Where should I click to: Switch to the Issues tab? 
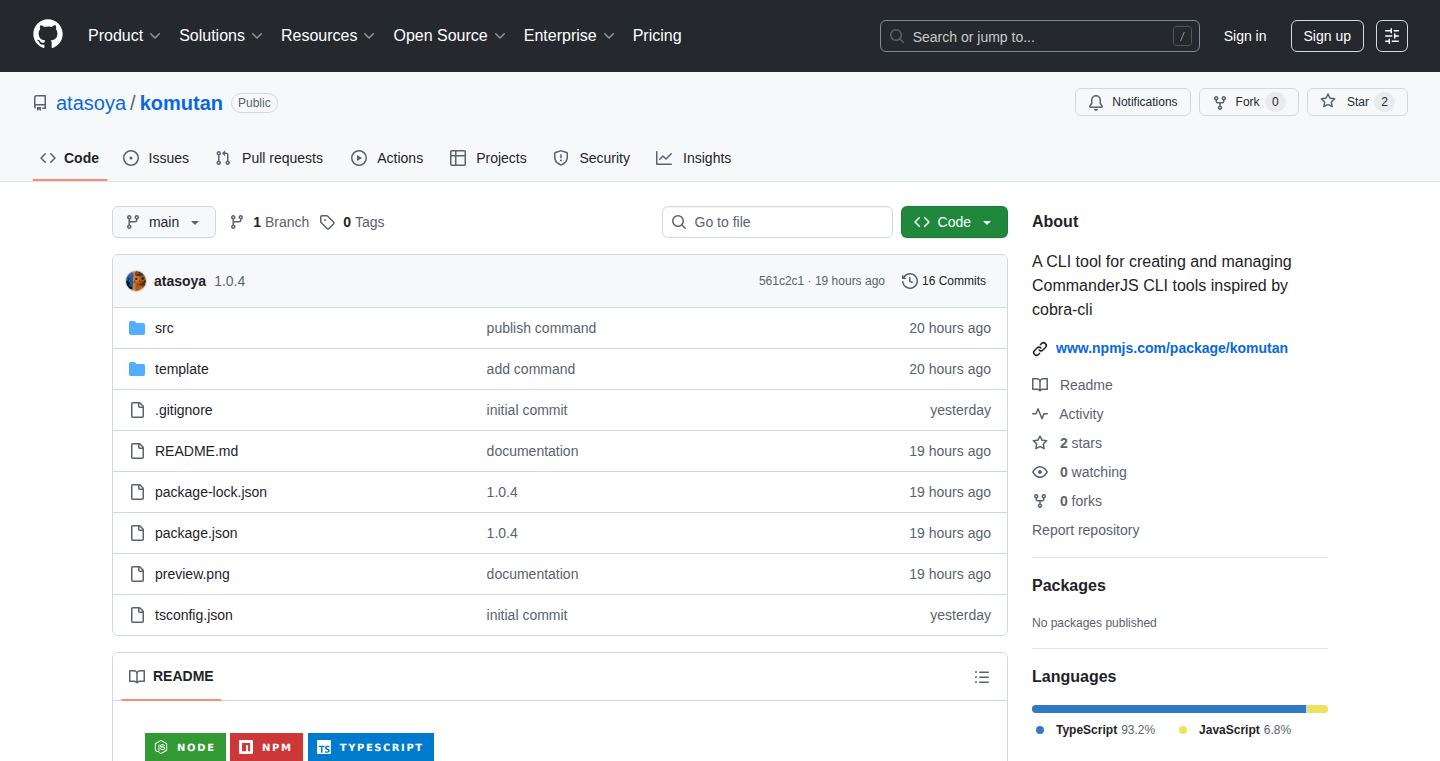pos(156,158)
